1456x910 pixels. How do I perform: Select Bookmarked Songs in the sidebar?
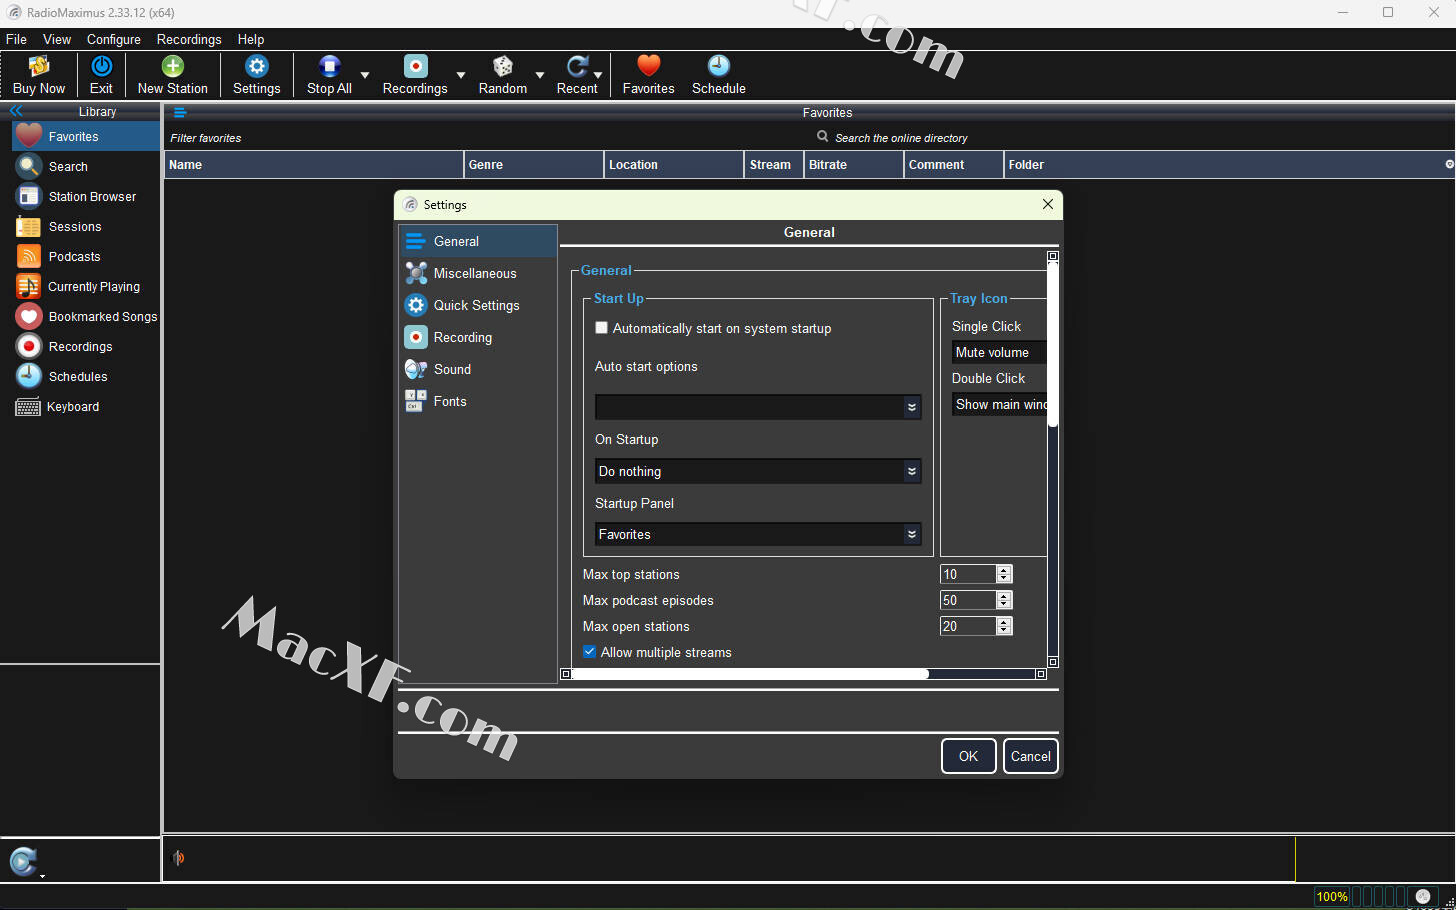pos(102,317)
